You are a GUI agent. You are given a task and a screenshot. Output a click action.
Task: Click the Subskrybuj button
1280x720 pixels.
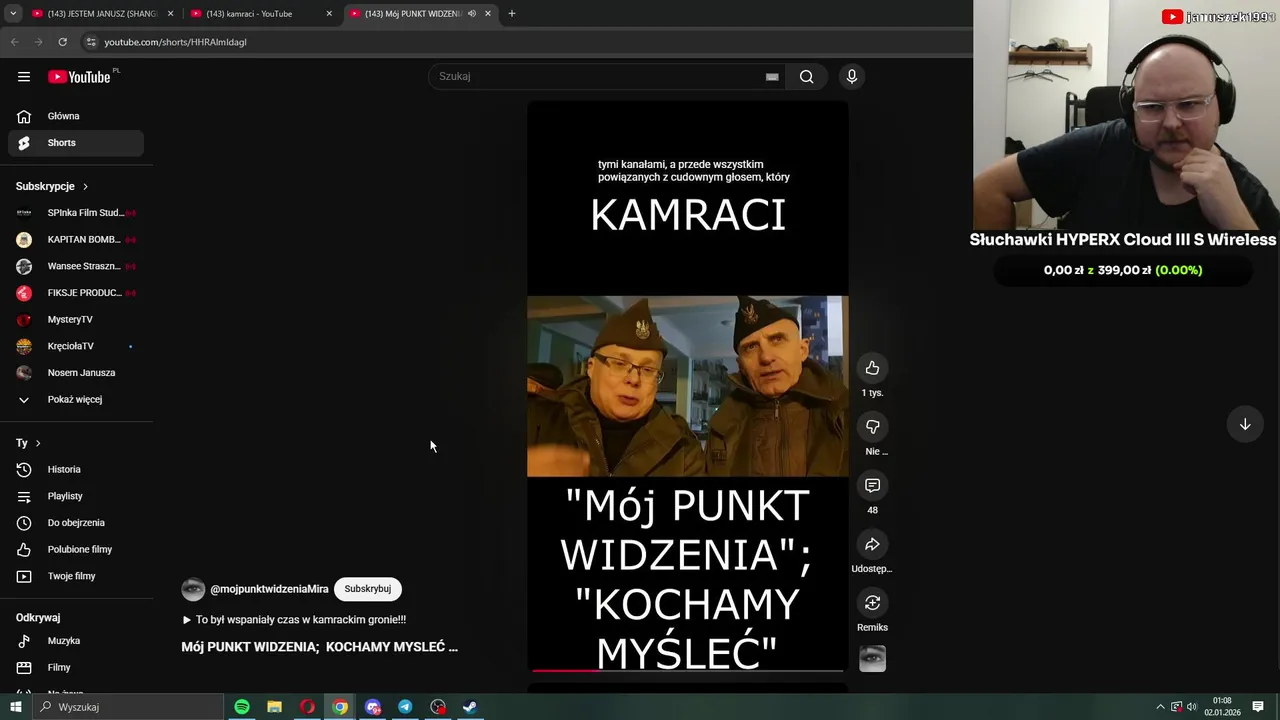(x=367, y=589)
